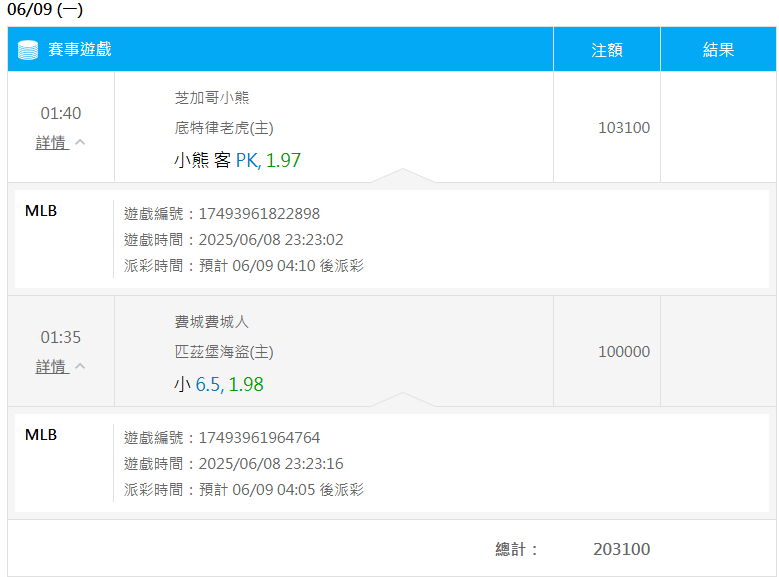The width and height of the screenshot is (779, 577).
Task: Collapse details for the 01:40 game
Action: 52,143
